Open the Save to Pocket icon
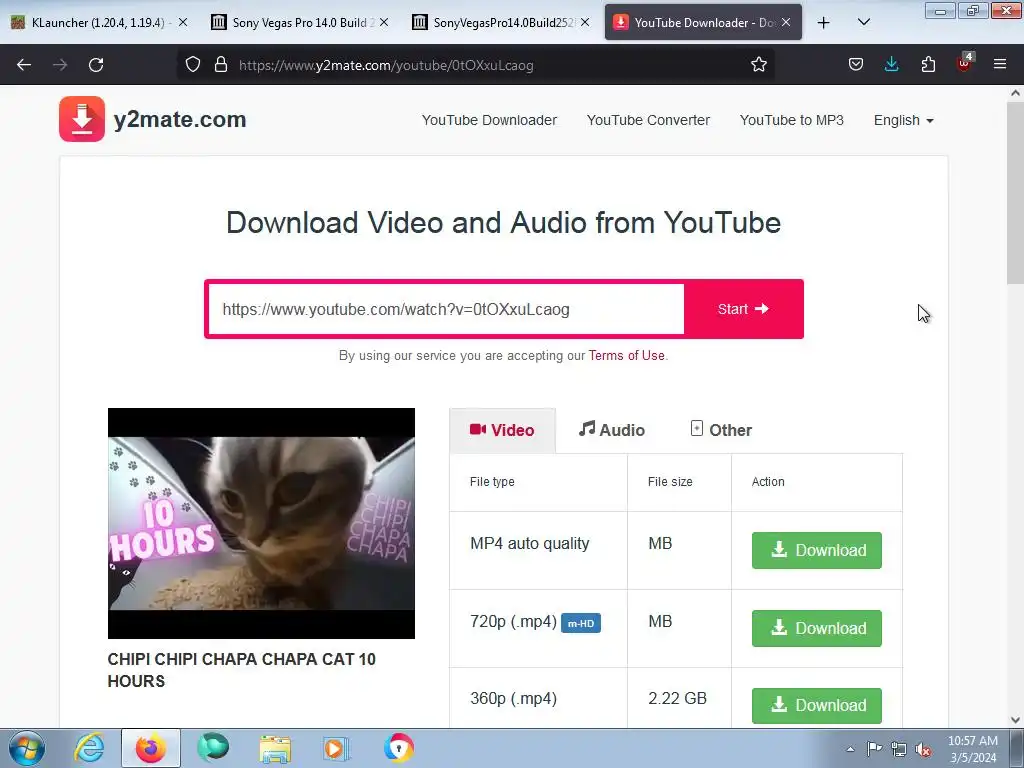The width and height of the screenshot is (1024, 768). point(856,65)
